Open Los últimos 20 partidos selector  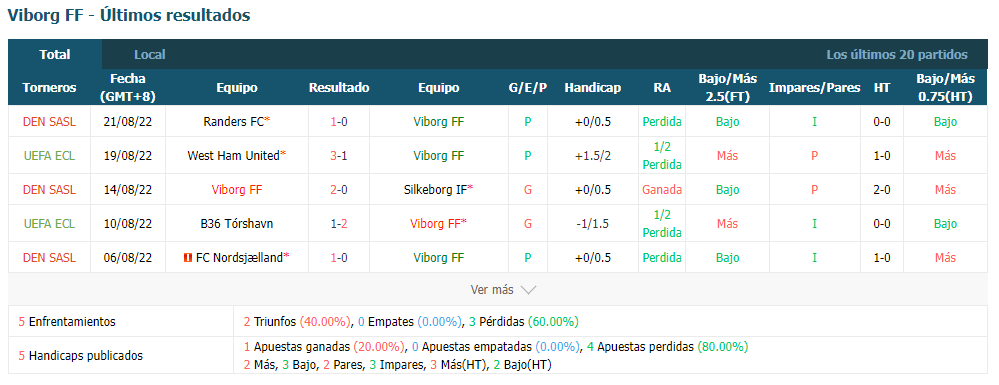(896, 55)
